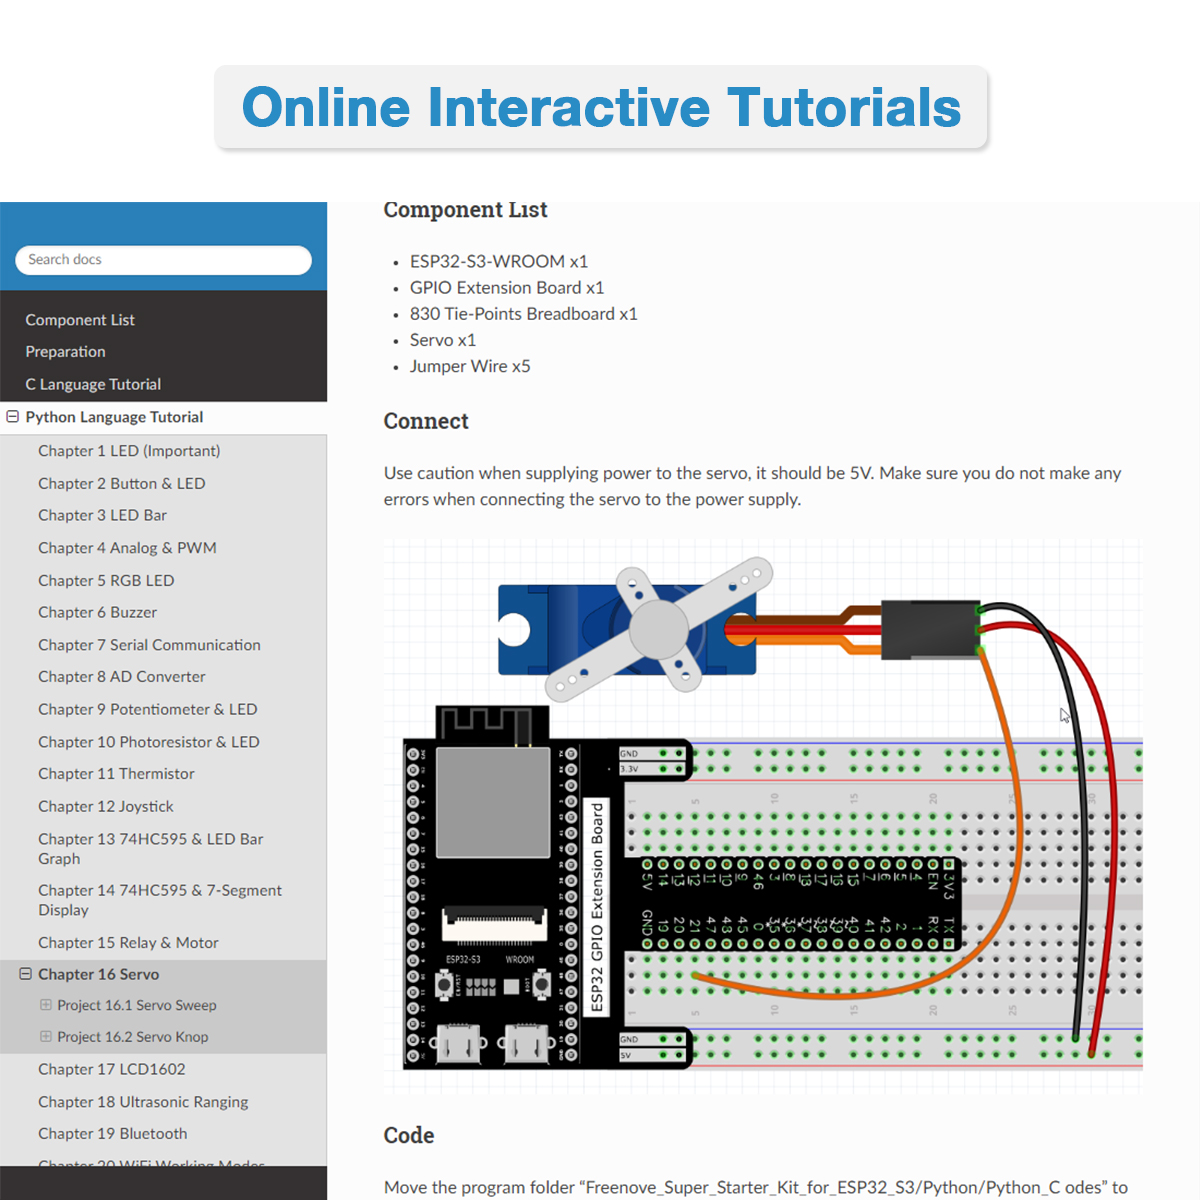This screenshot has width=1200, height=1200.
Task: Open Chapter 5 RGB LED
Action: 106,580
